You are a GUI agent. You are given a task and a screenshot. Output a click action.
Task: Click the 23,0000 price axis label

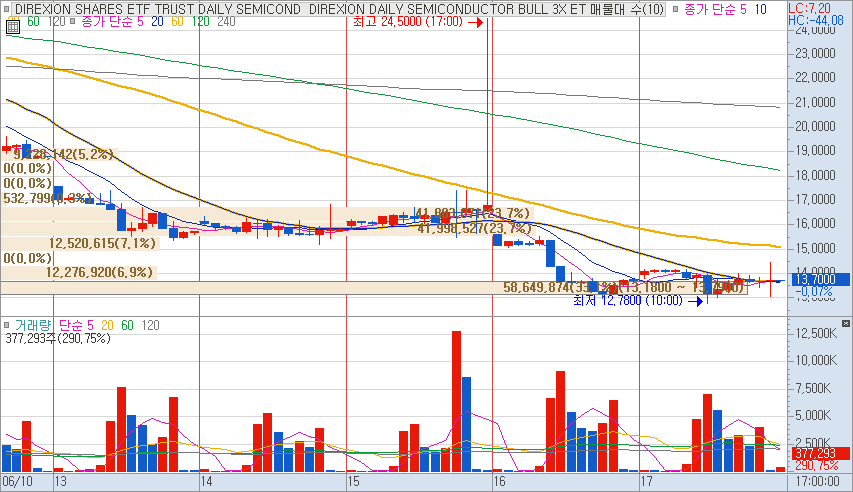[815, 53]
